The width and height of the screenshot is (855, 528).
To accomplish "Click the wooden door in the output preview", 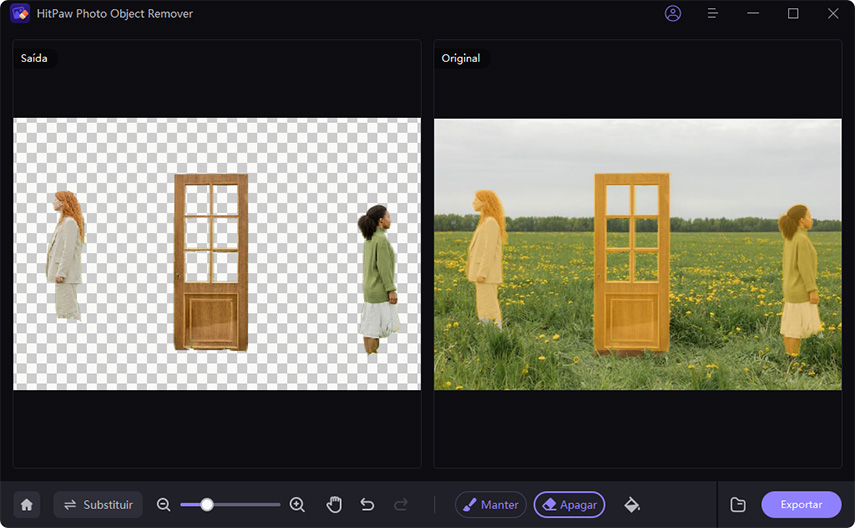I will [x=211, y=262].
